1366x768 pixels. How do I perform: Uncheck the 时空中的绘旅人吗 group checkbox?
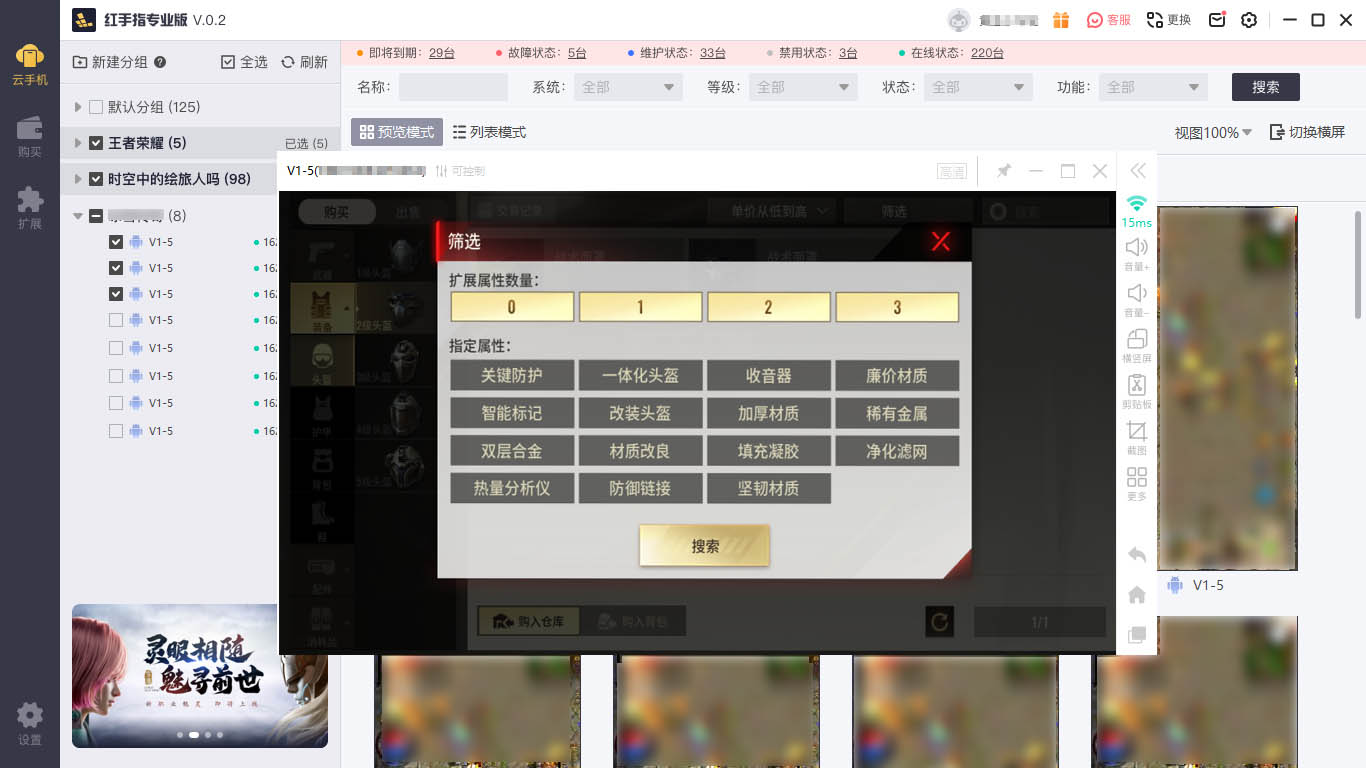click(x=96, y=179)
